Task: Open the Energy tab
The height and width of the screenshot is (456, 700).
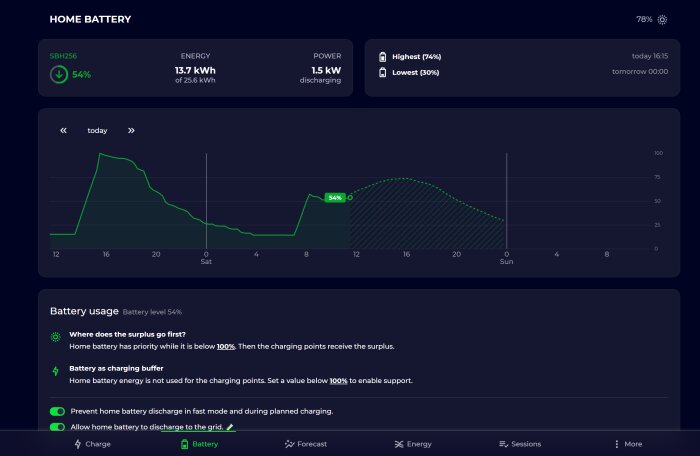Action: click(x=413, y=444)
